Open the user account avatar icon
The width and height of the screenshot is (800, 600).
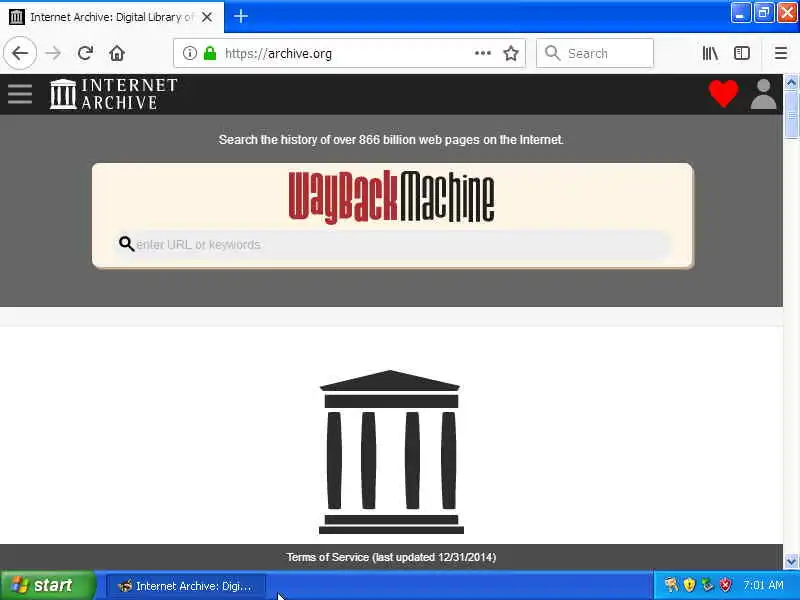763,94
